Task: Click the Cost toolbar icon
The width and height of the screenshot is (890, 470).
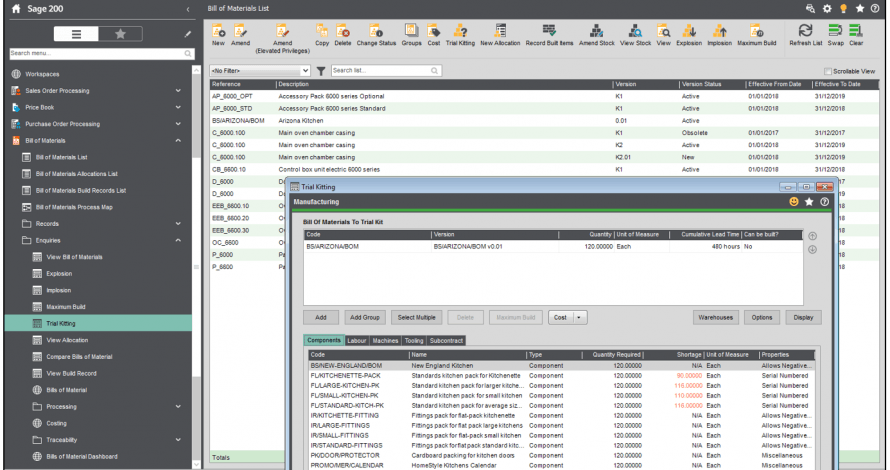Action: (x=434, y=35)
